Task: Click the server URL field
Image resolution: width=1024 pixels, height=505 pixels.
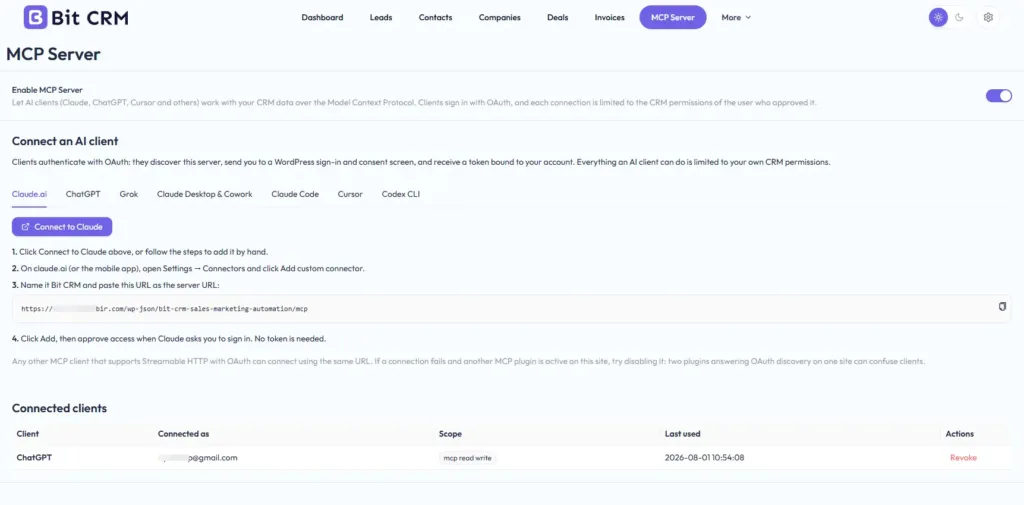Action: [x=511, y=308]
